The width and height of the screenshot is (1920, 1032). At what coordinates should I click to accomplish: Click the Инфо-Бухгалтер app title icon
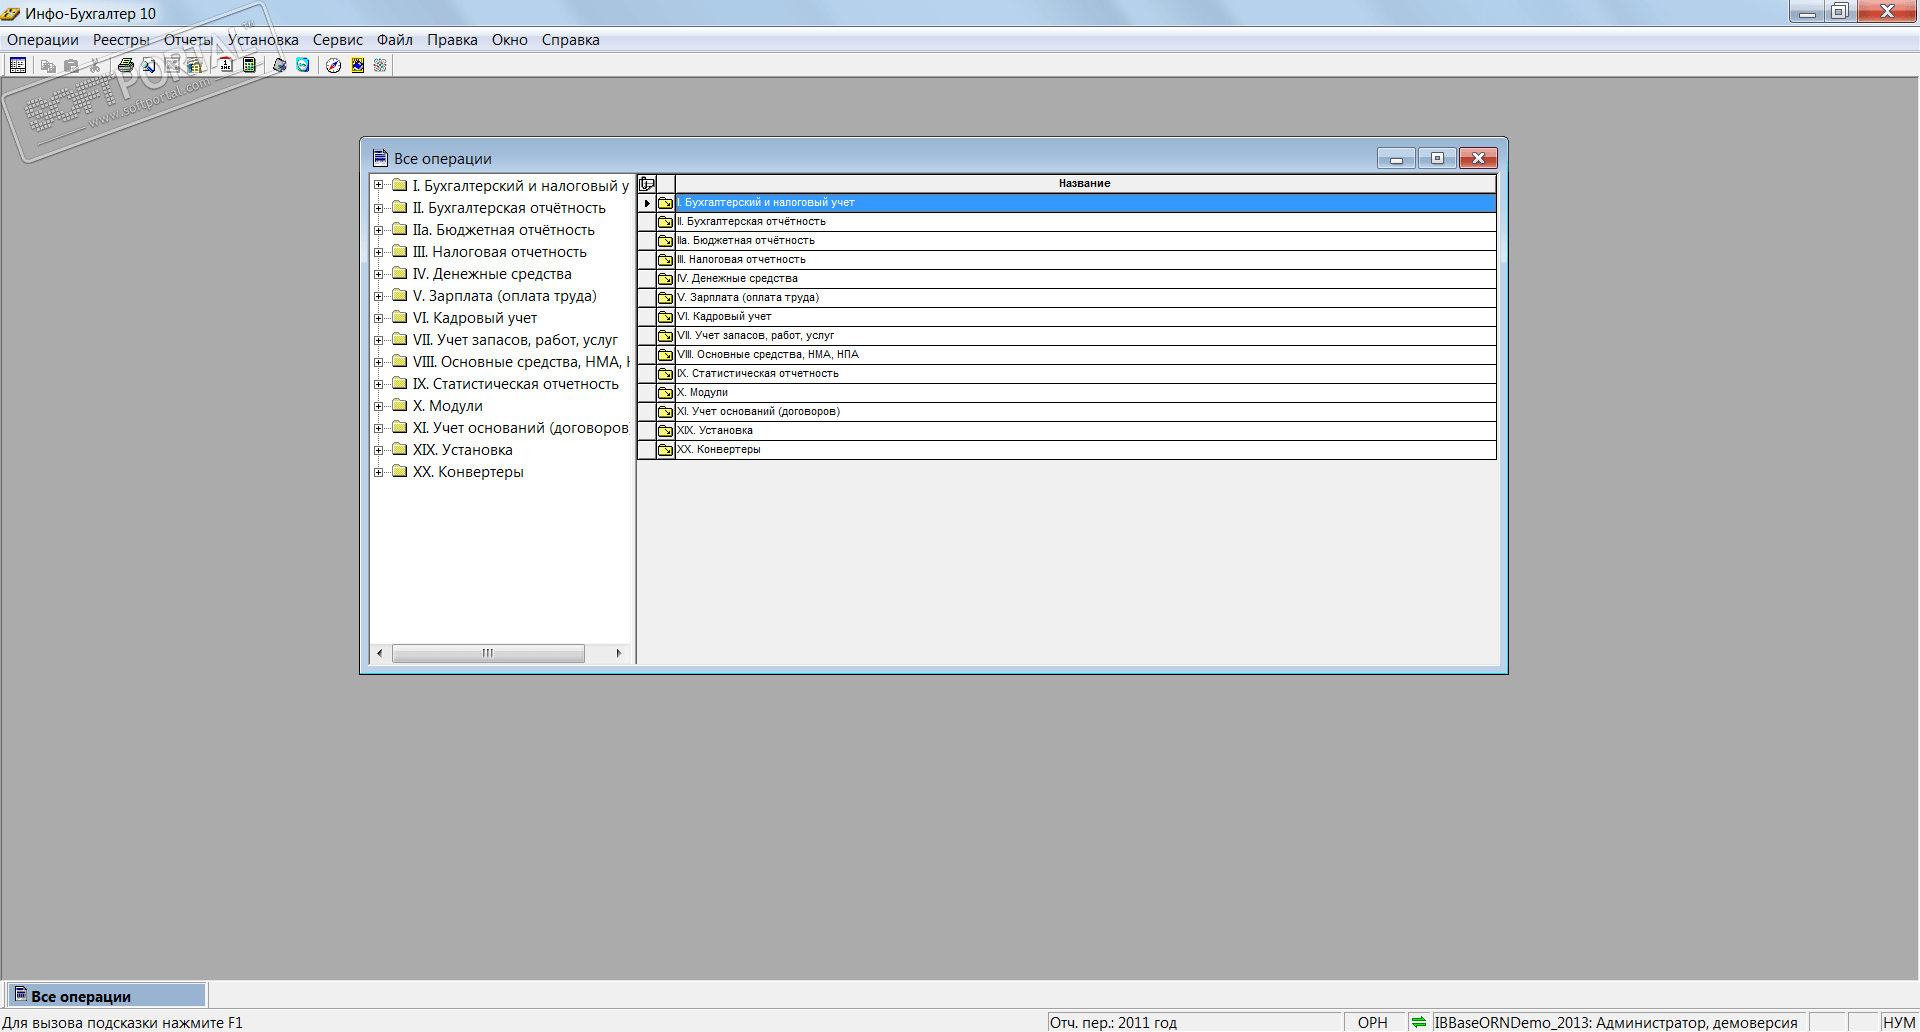tap(11, 13)
